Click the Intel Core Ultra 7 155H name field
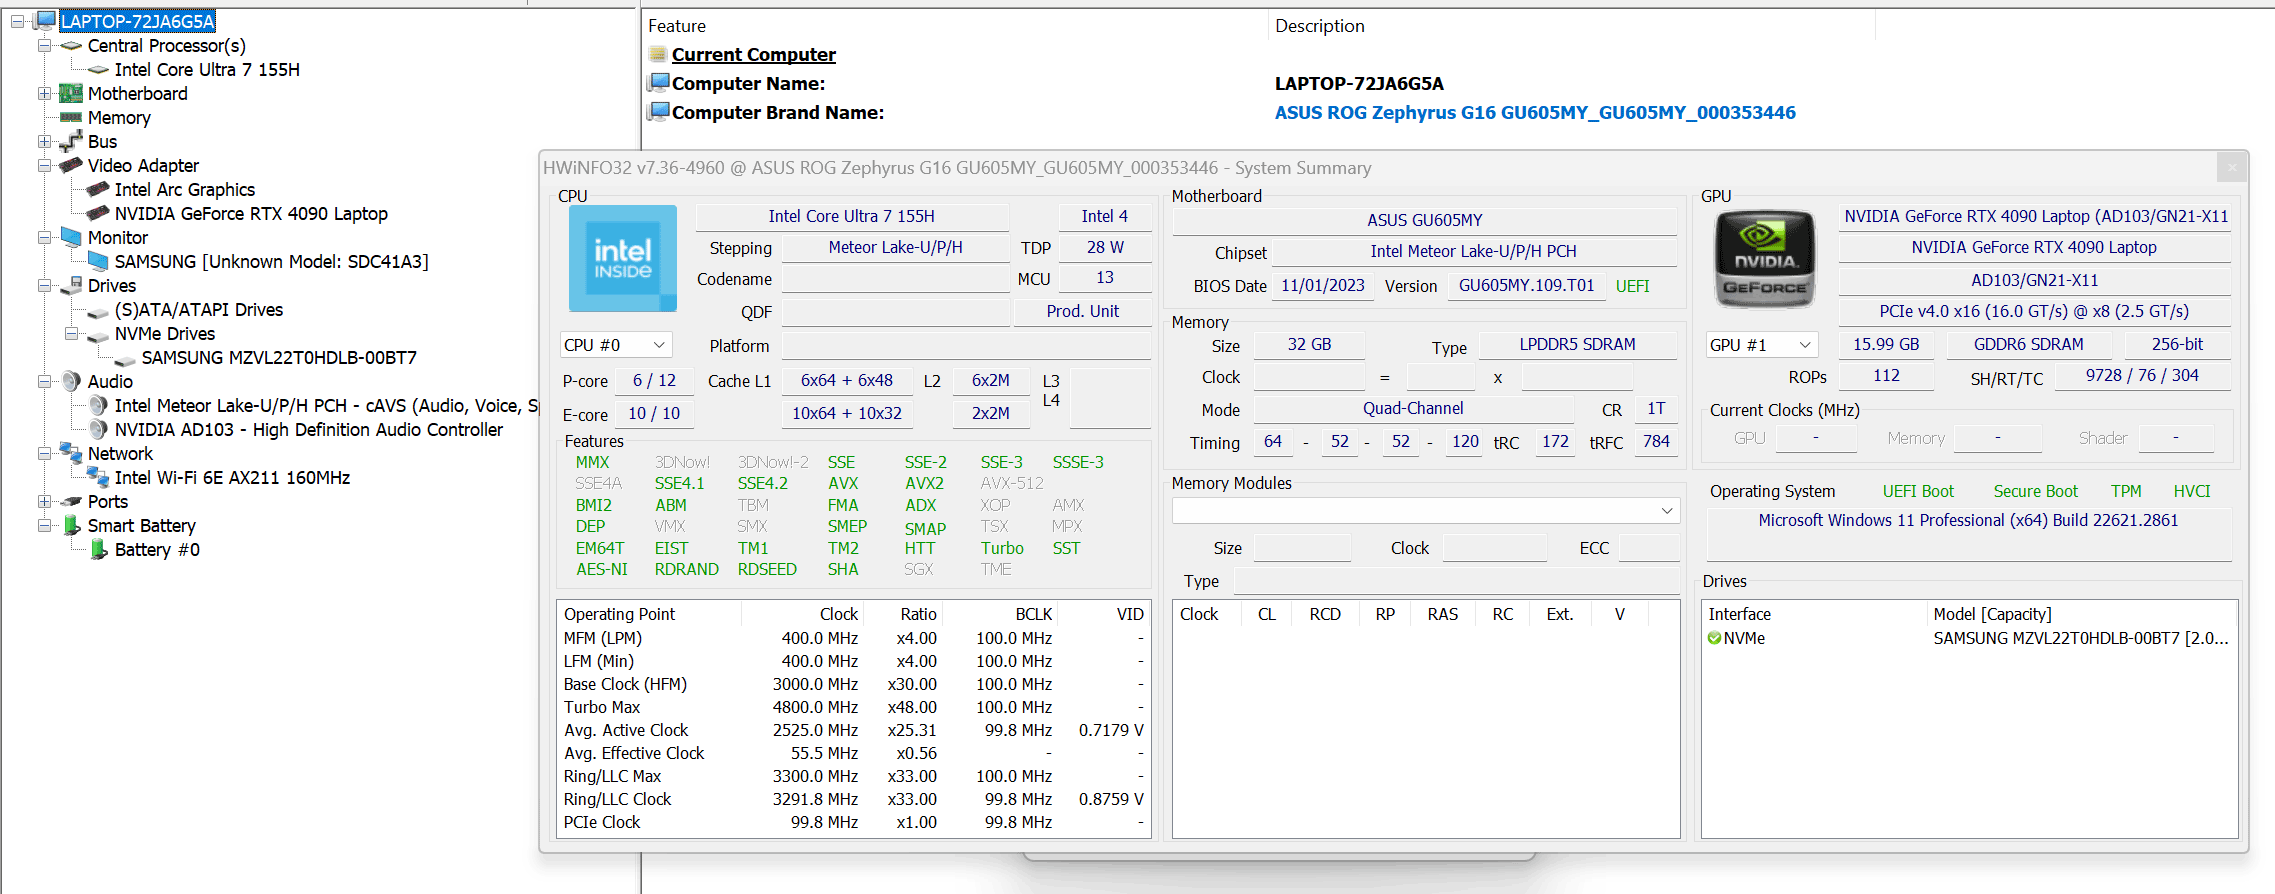This screenshot has width=2275, height=894. point(852,216)
